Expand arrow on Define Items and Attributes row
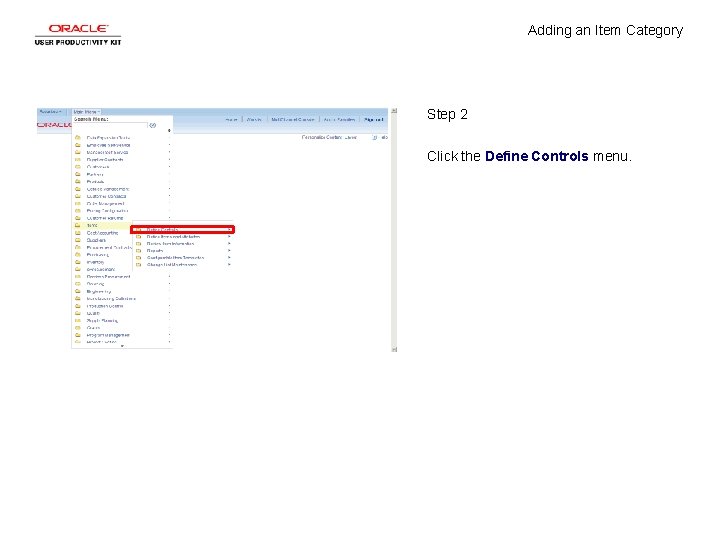 pos(229,237)
